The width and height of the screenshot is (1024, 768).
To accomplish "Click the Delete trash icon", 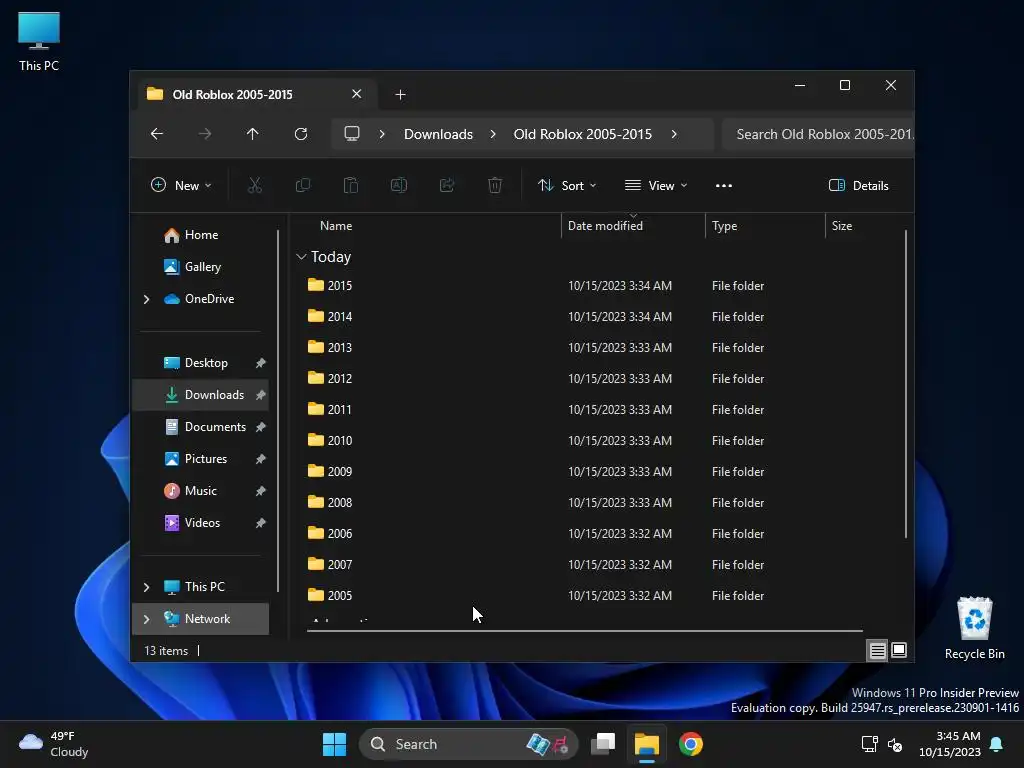I will pos(495,185).
